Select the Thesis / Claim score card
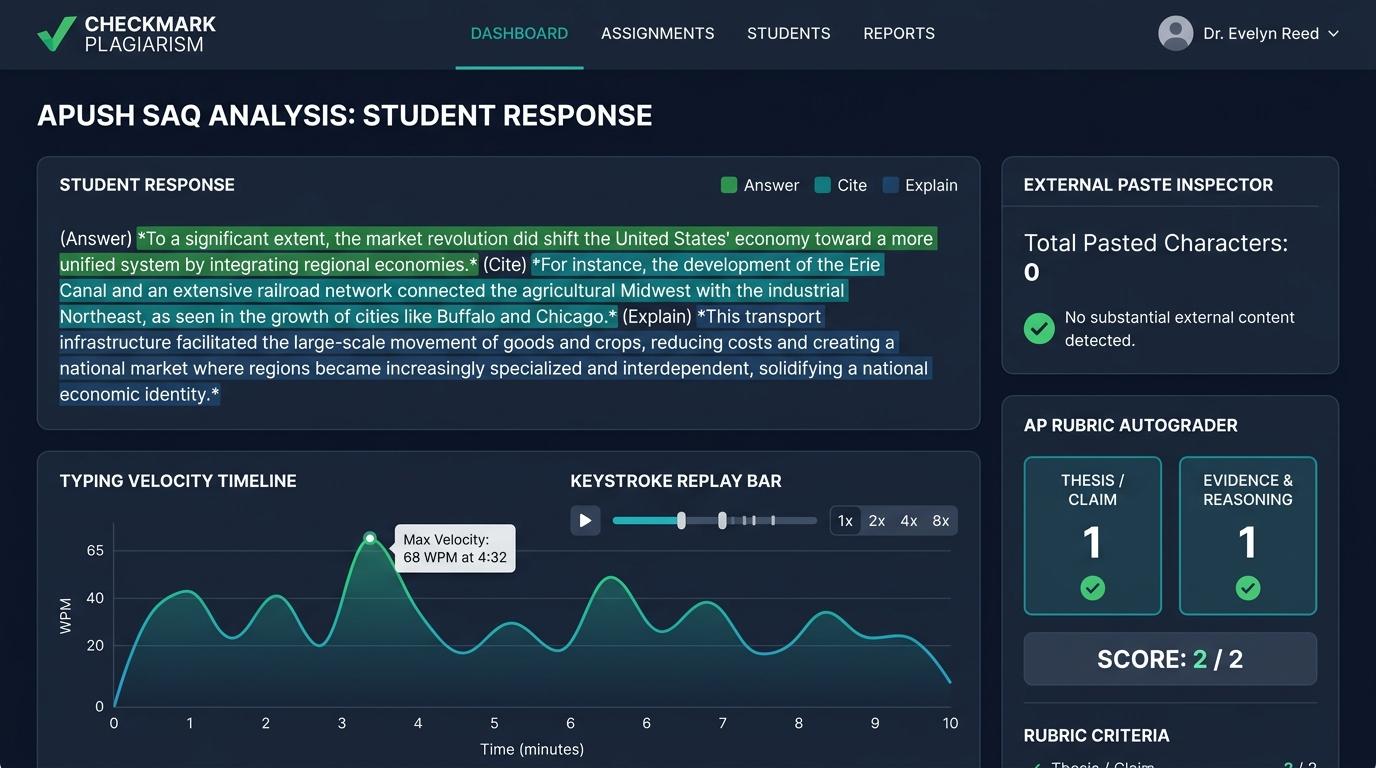 [x=1093, y=536]
